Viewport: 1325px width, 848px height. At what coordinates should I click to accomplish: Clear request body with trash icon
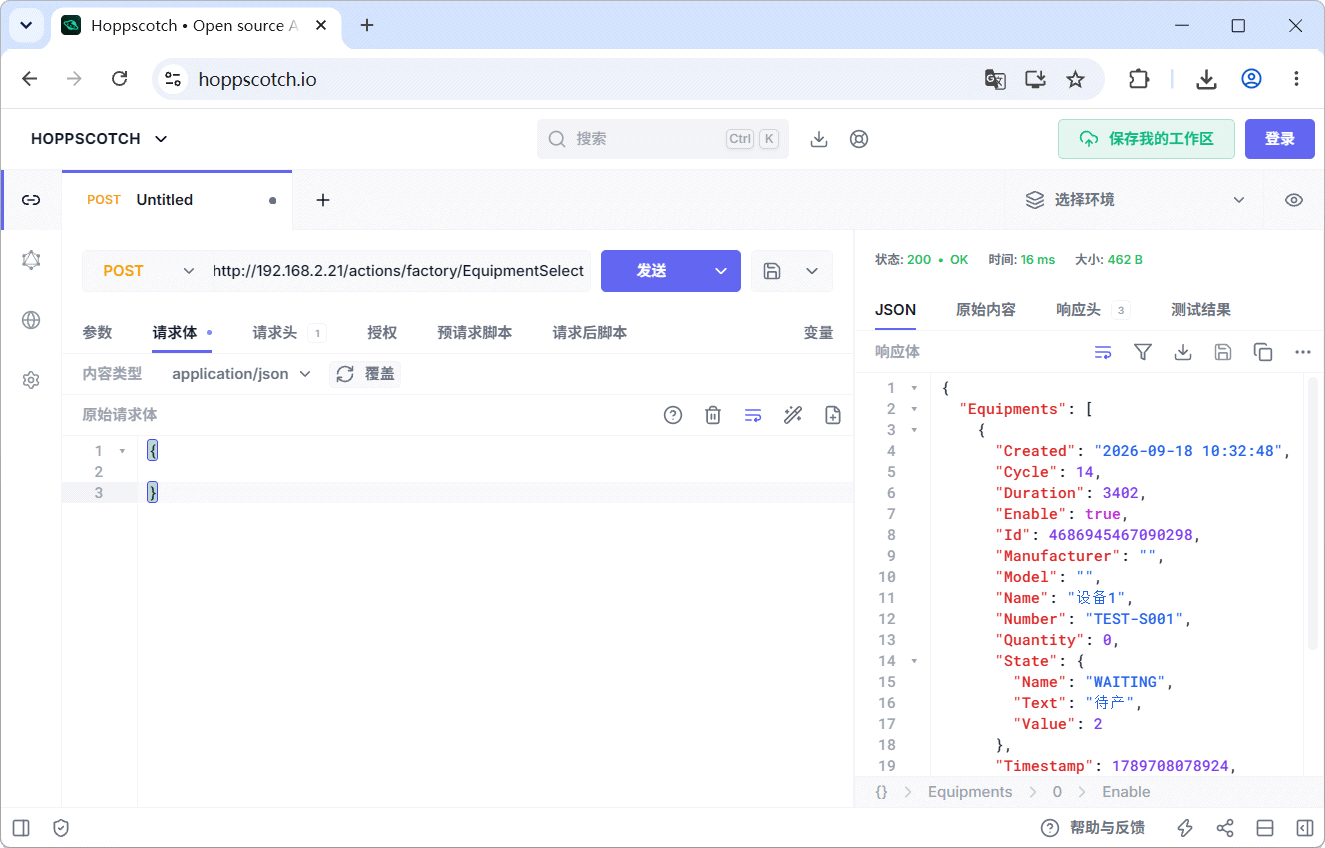713,415
